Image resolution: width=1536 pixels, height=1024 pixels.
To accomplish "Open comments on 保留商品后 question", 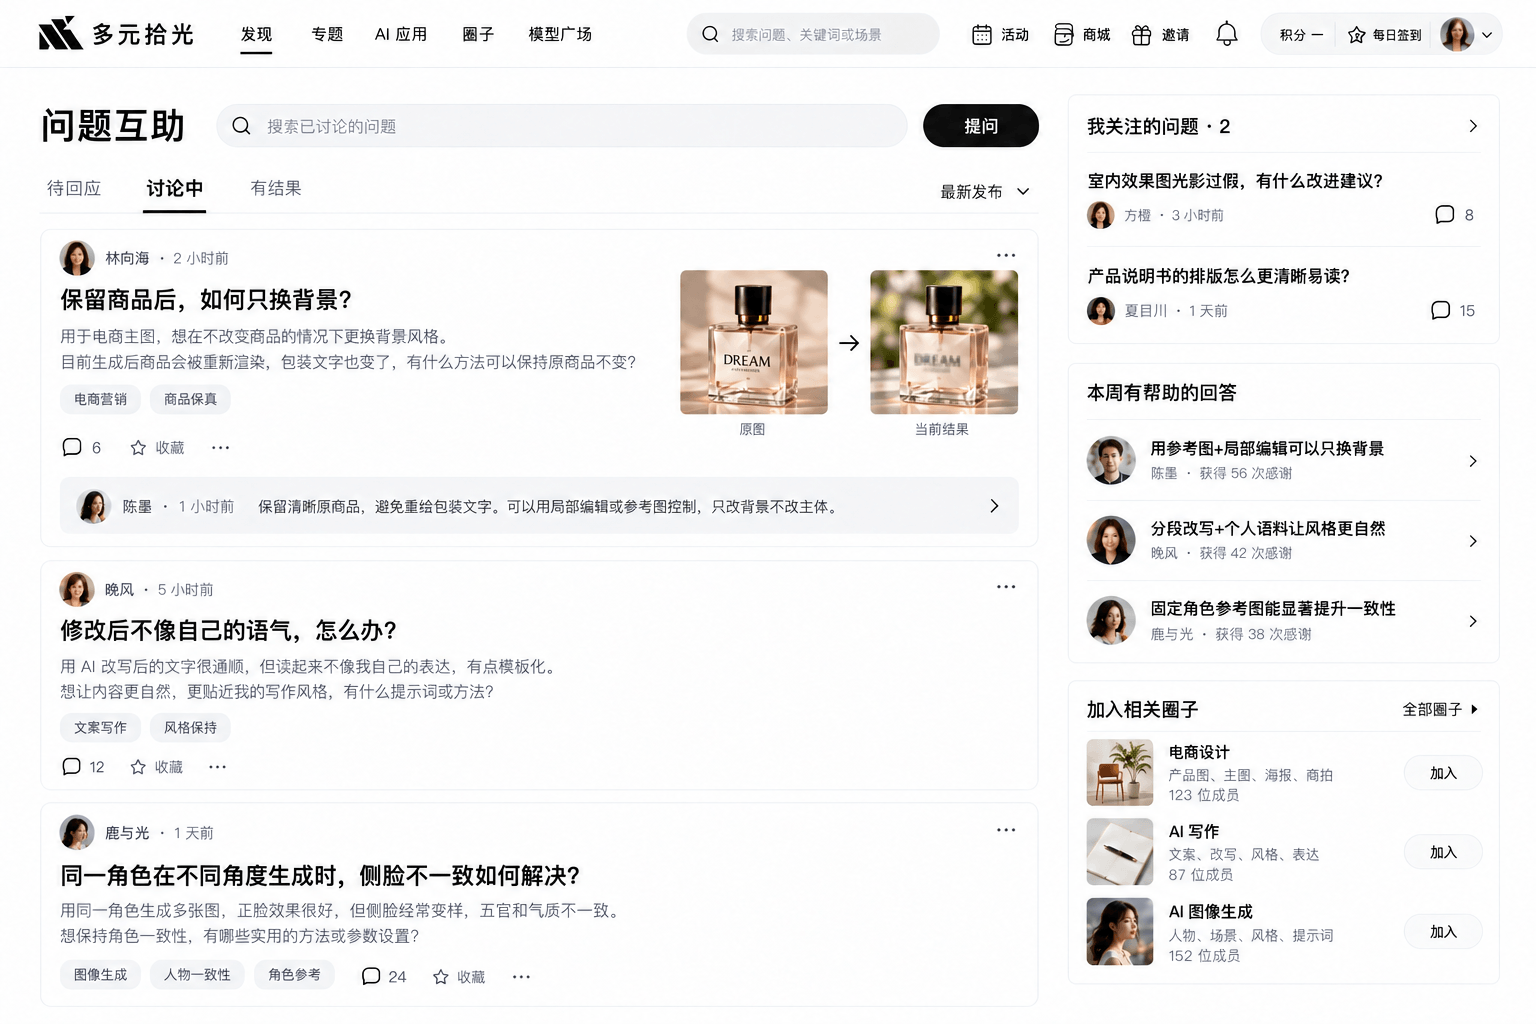I will point(72,447).
